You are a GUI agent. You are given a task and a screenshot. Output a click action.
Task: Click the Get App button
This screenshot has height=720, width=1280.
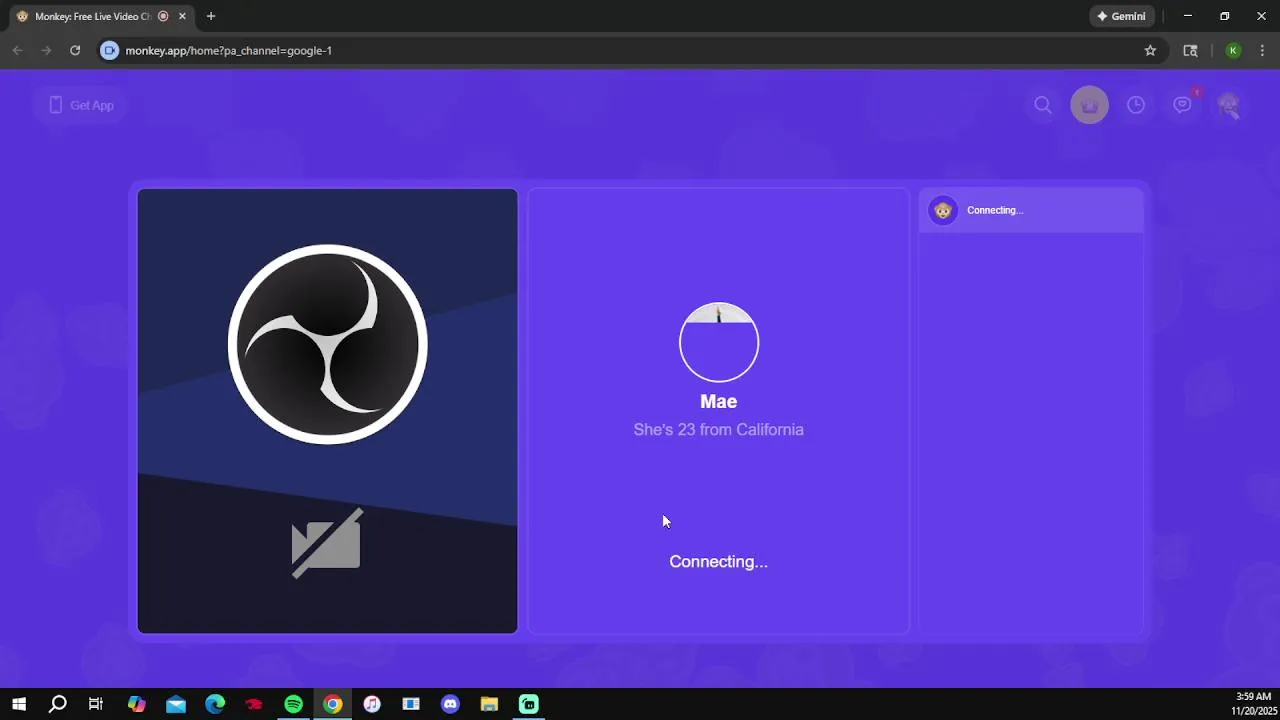tap(81, 105)
